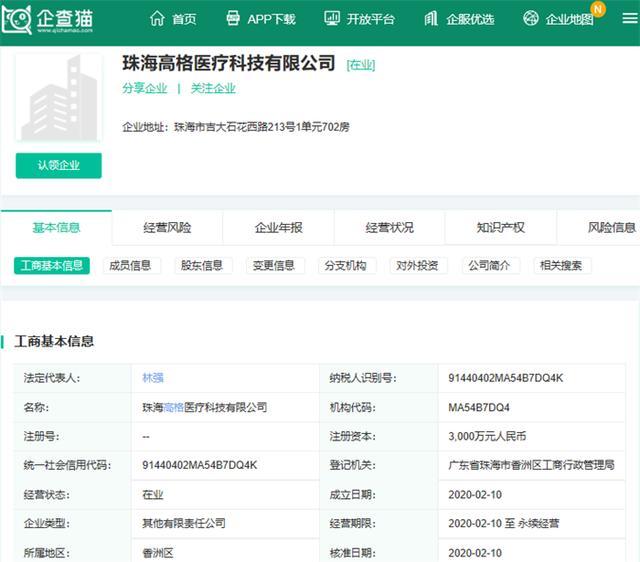
Task: Jump to the 分支机构 section
Action: pos(346,266)
